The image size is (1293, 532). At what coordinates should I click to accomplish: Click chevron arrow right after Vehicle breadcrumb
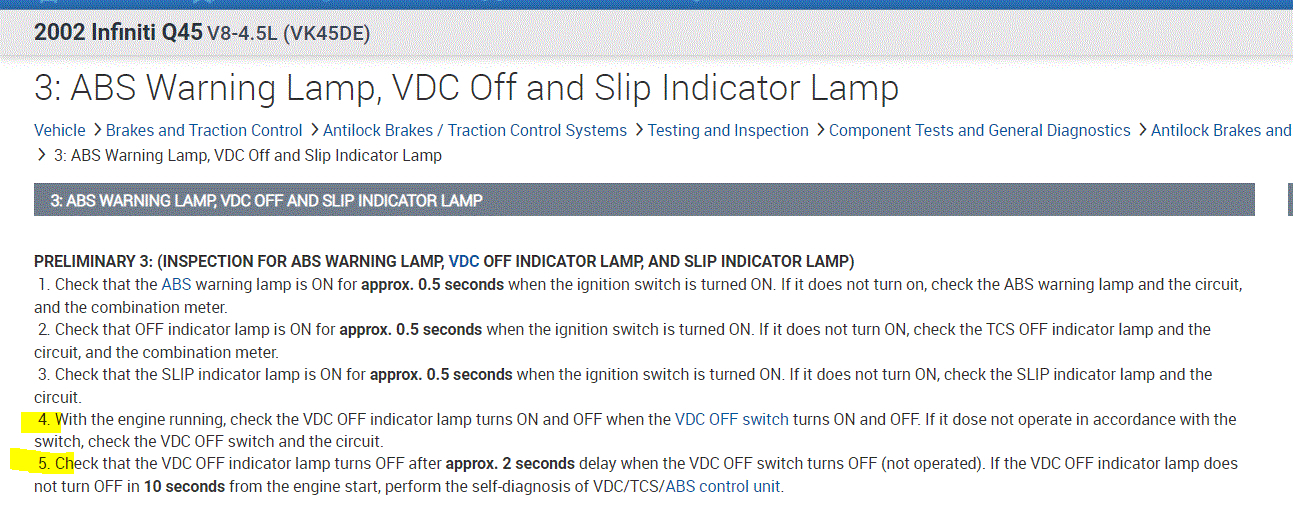tap(97, 130)
